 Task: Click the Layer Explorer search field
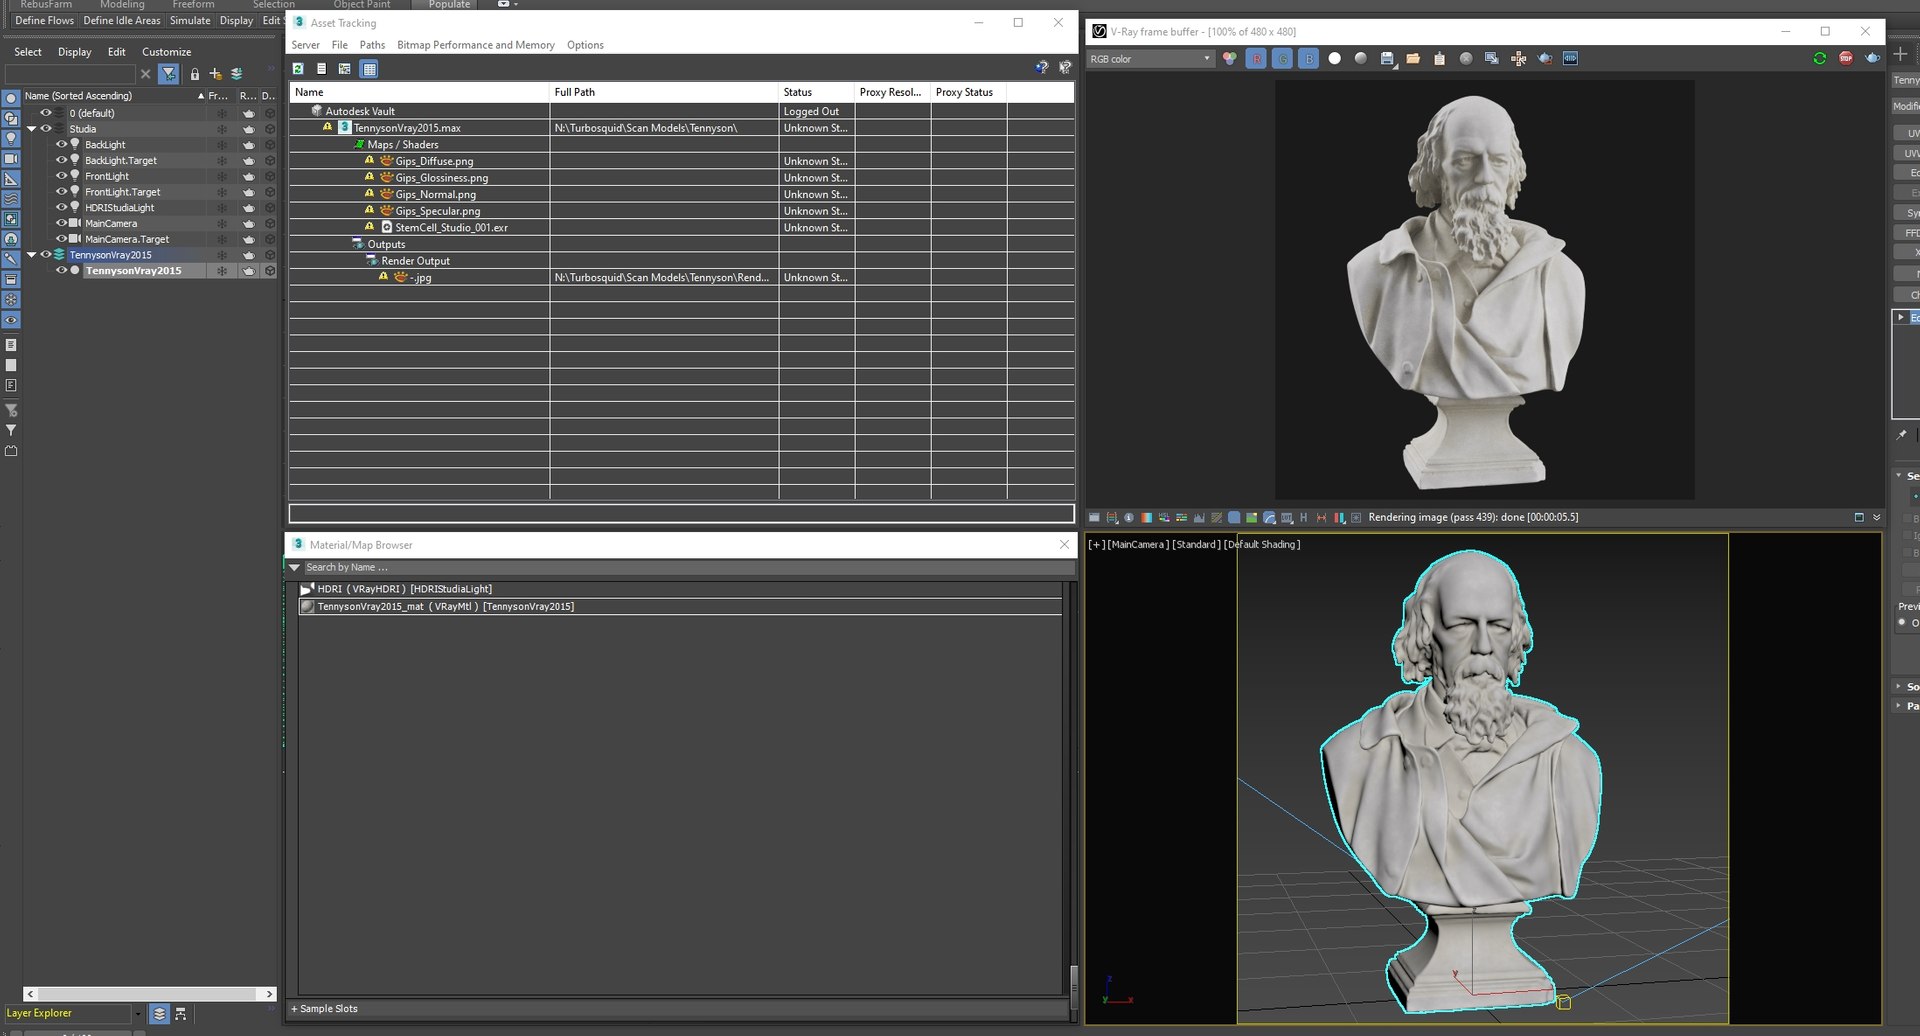70,74
